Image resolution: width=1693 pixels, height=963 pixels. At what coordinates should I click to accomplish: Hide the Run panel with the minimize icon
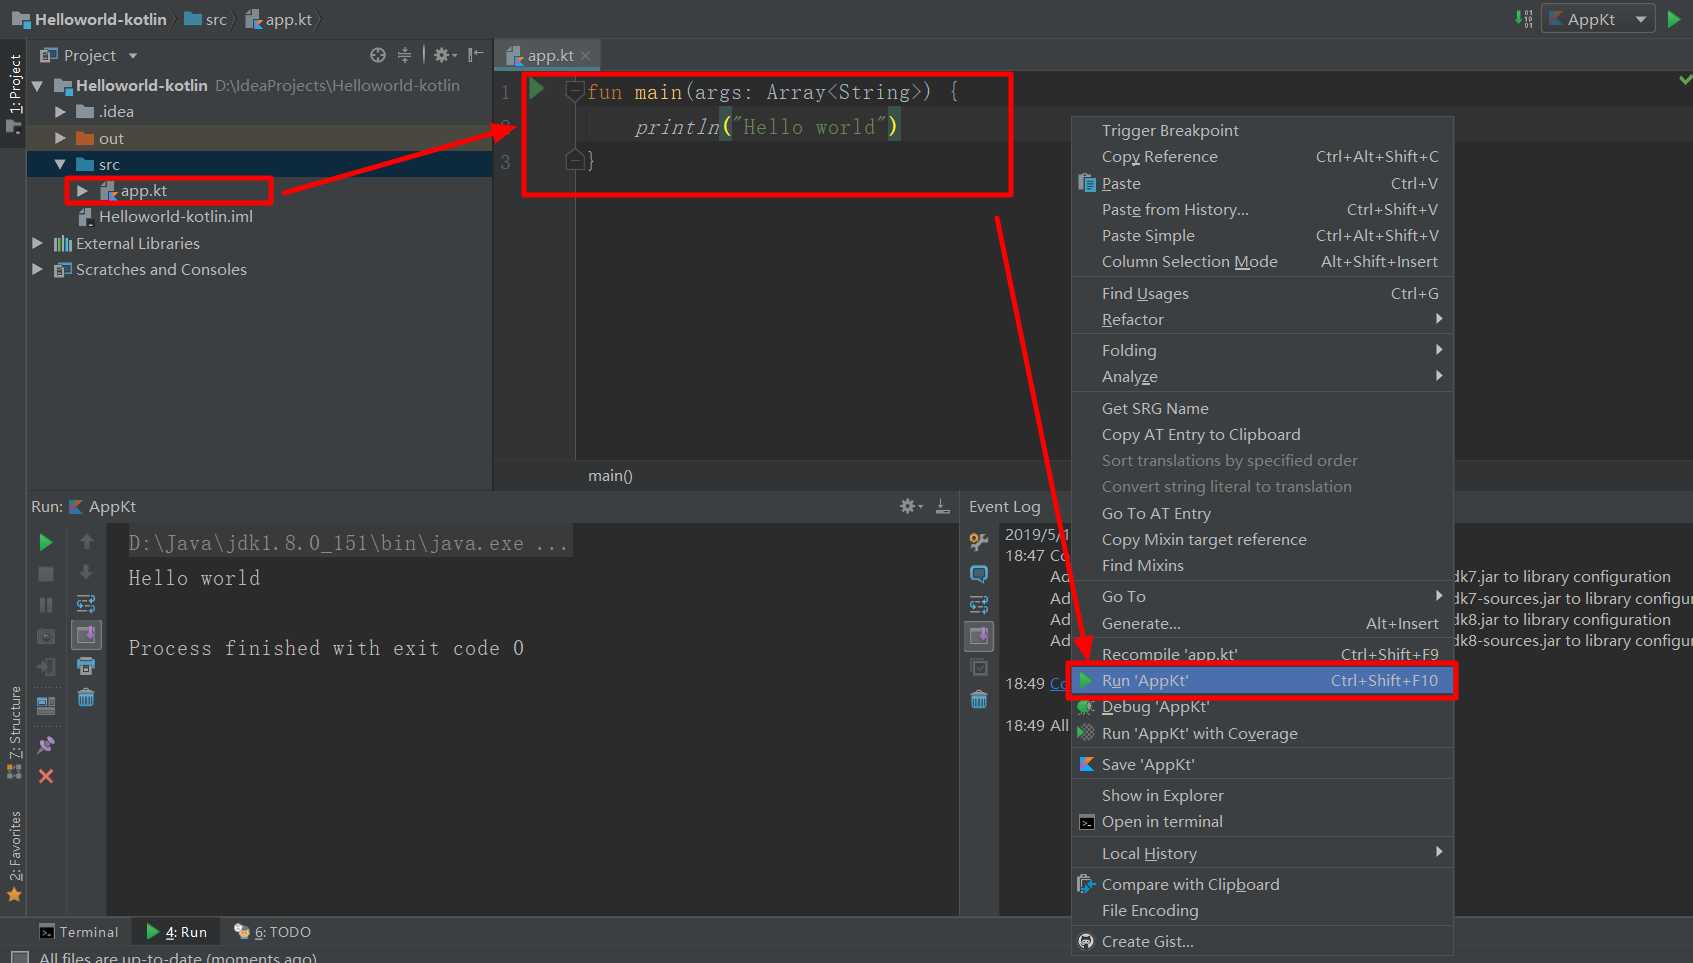(x=942, y=506)
